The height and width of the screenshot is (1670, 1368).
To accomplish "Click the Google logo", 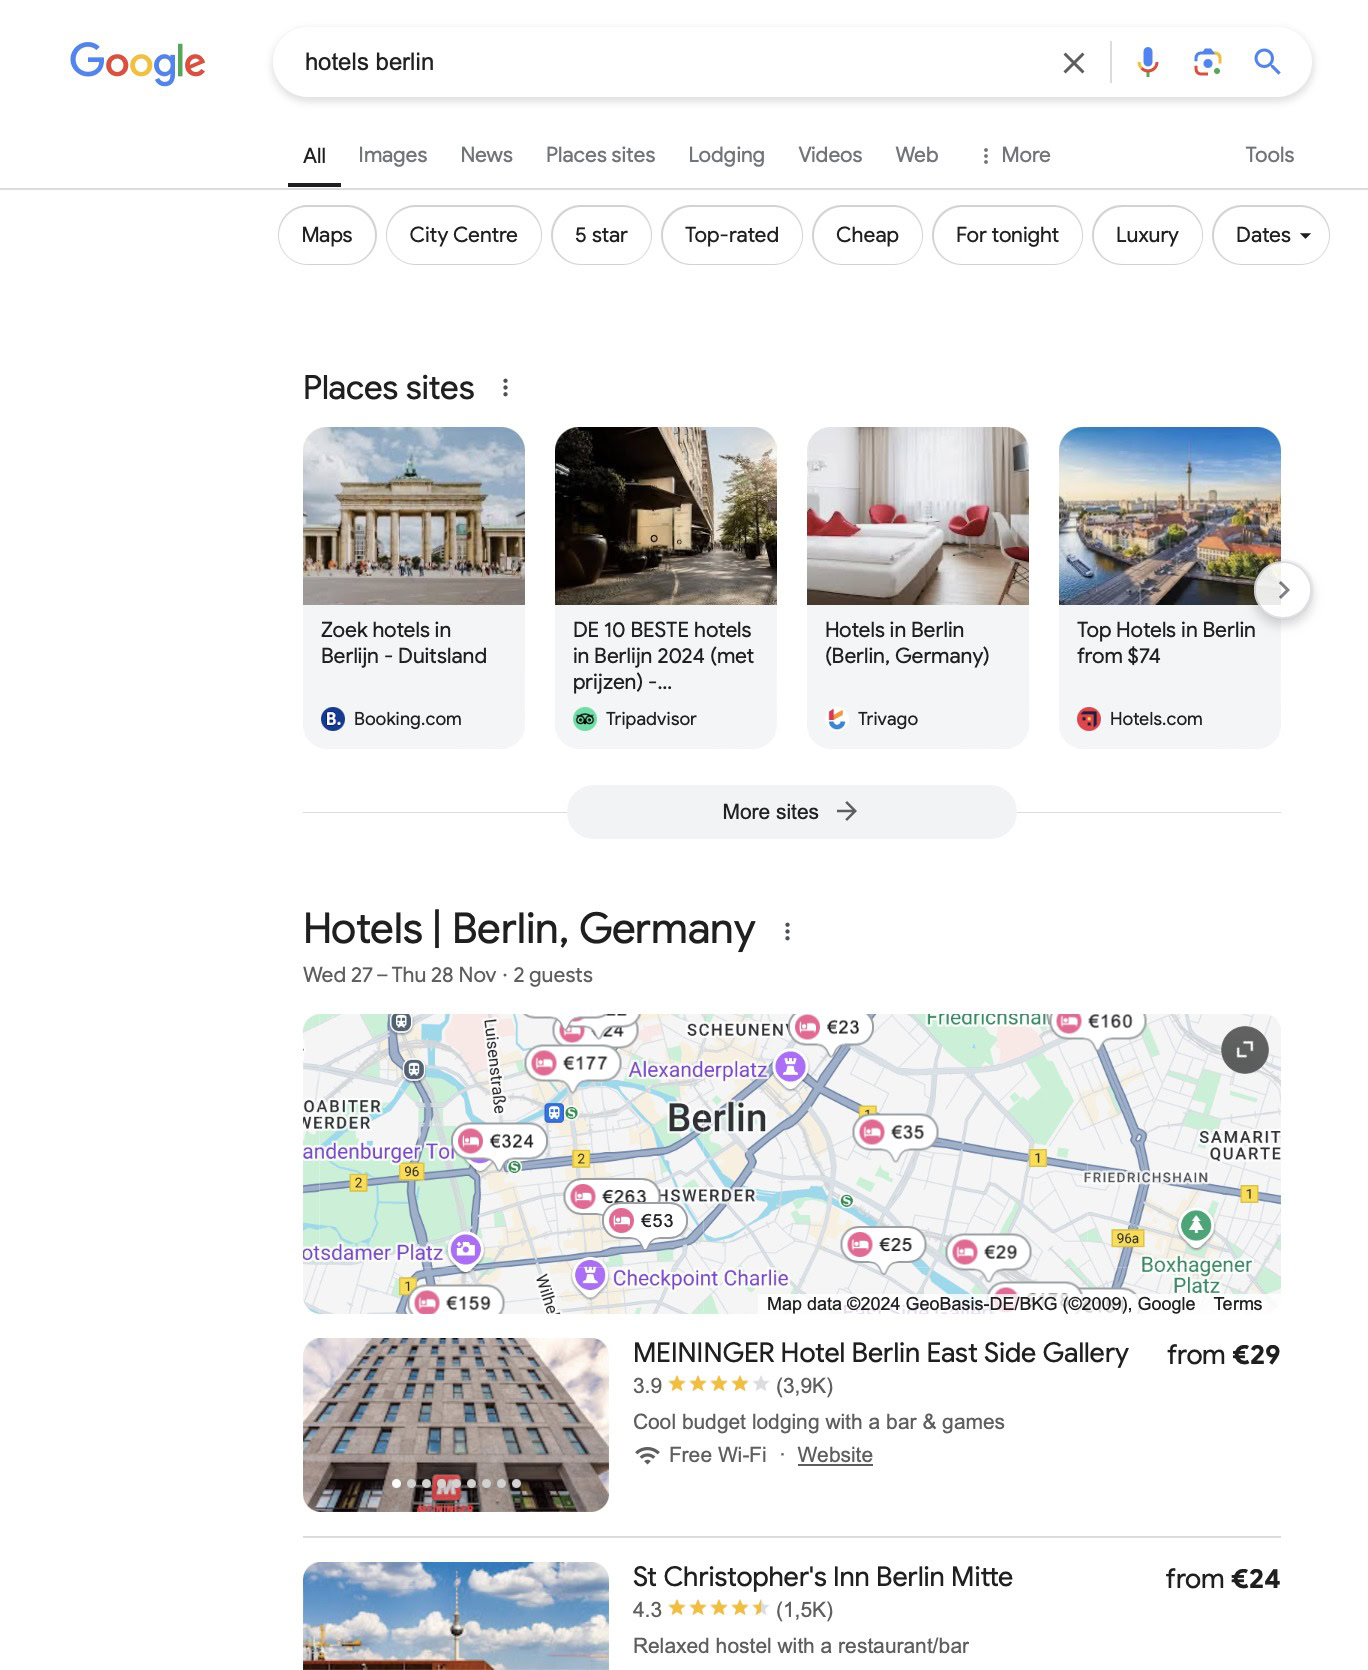I will pyautogui.click(x=137, y=63).
